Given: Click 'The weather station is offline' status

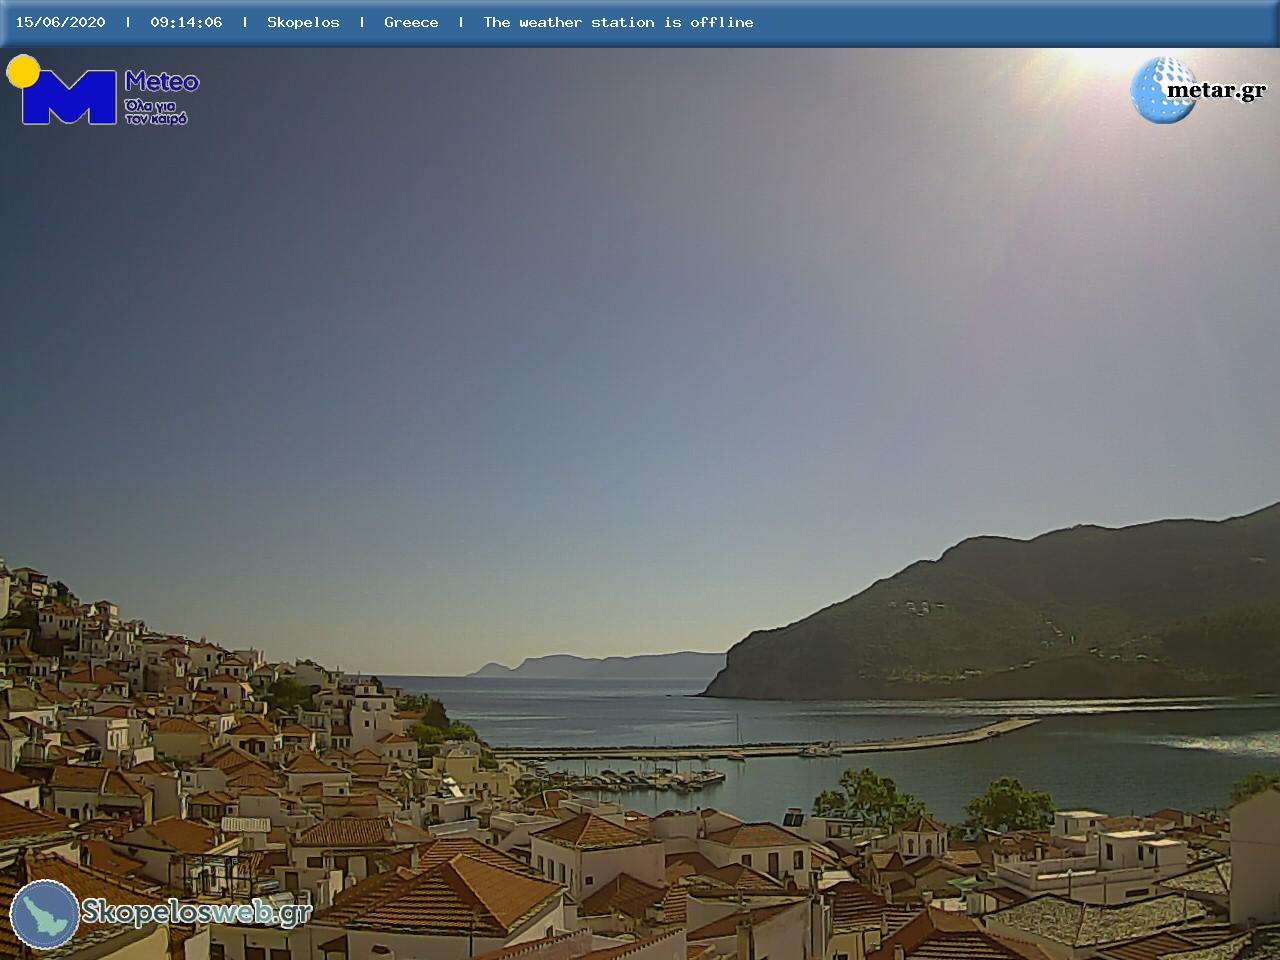Looking at the screenshot, I should tap(618, 22).
